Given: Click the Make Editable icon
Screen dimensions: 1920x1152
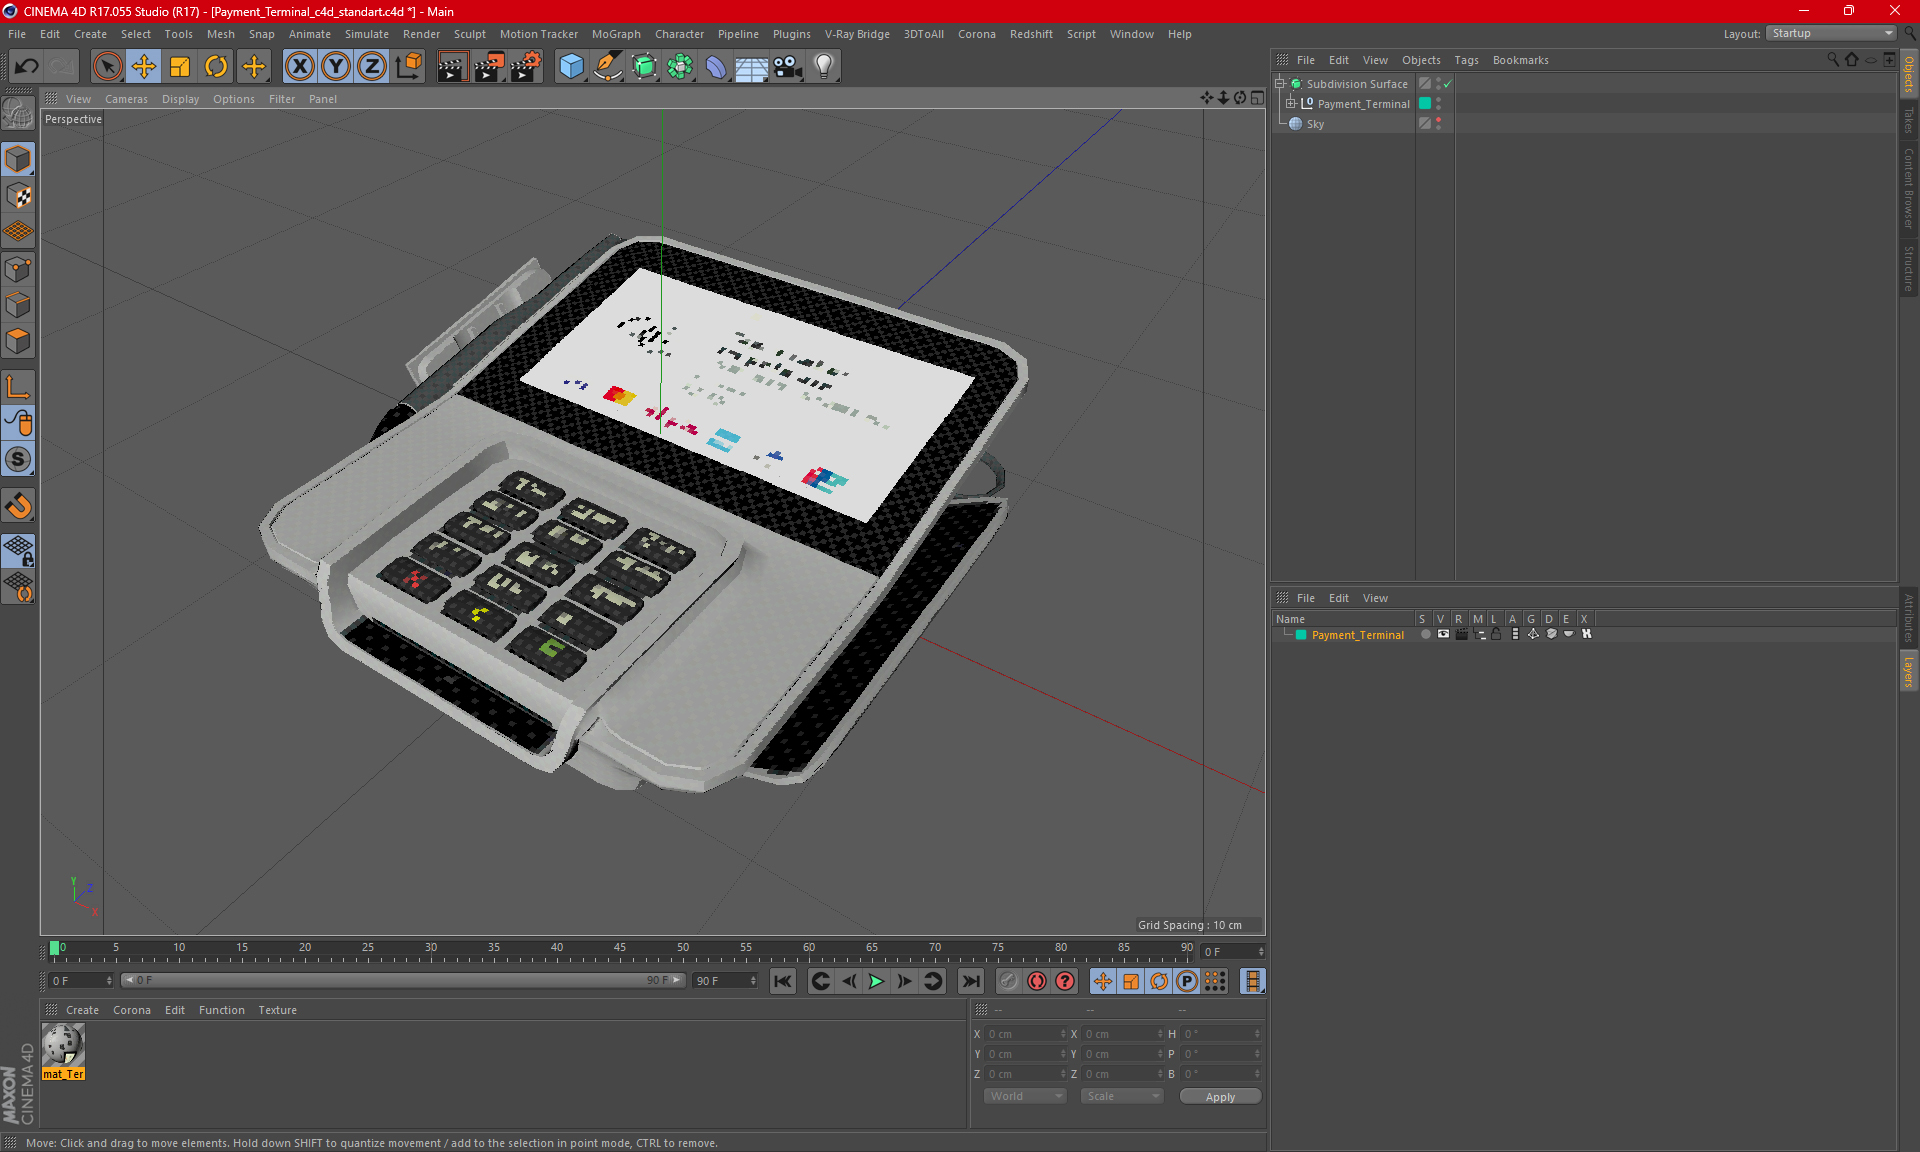Looking at the screenshot, I should 18,113.
